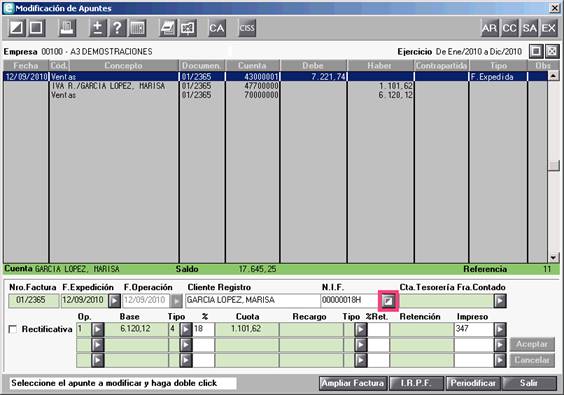This screenshot has height=395, width=564.
Task: Click the app logo in the title bar
Action: point(9,8)
